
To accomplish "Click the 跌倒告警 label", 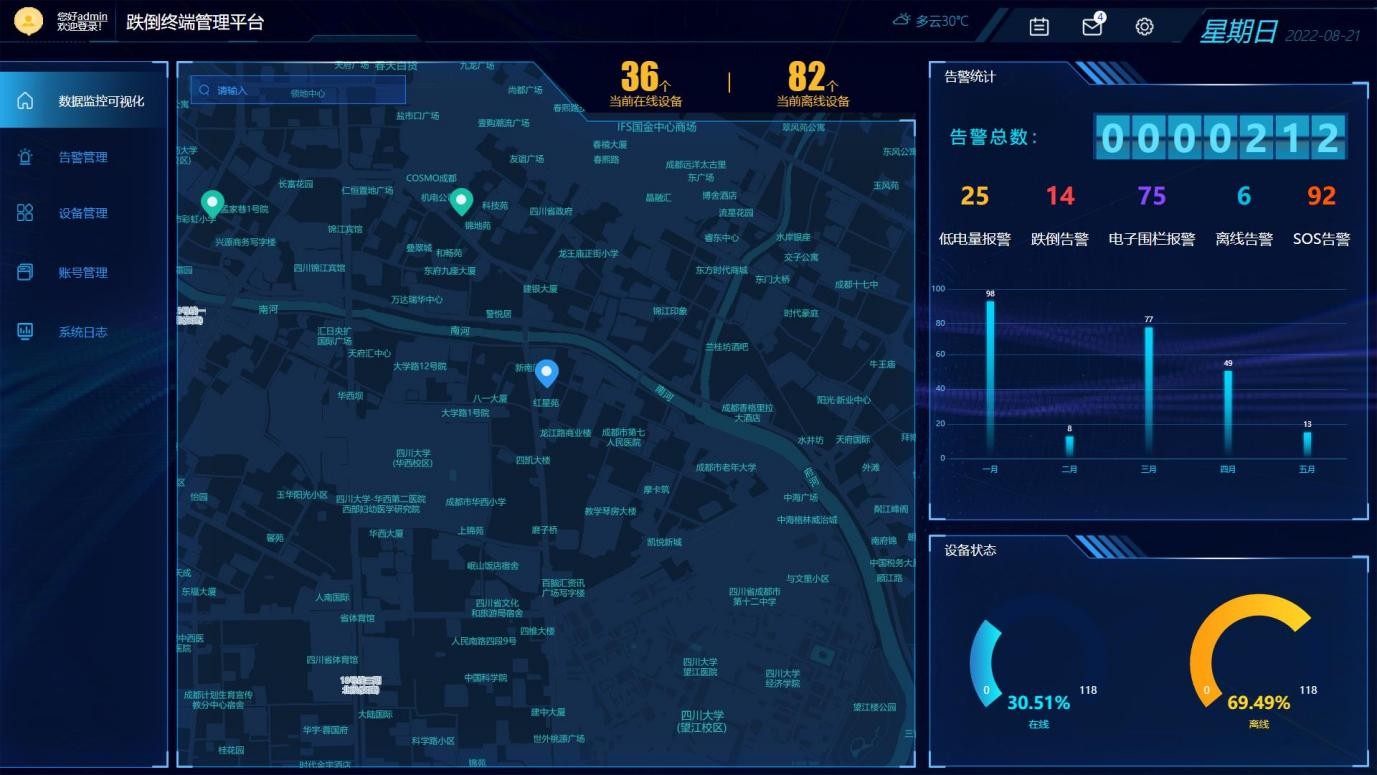I will click(1060, 239).
